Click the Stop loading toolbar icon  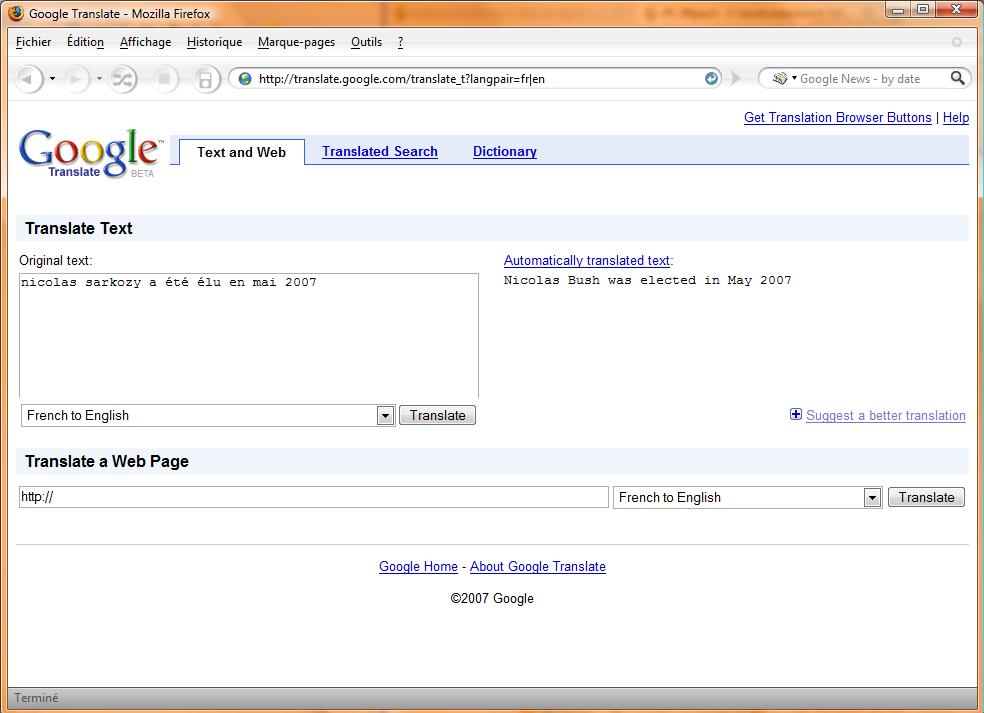(164, 79)
